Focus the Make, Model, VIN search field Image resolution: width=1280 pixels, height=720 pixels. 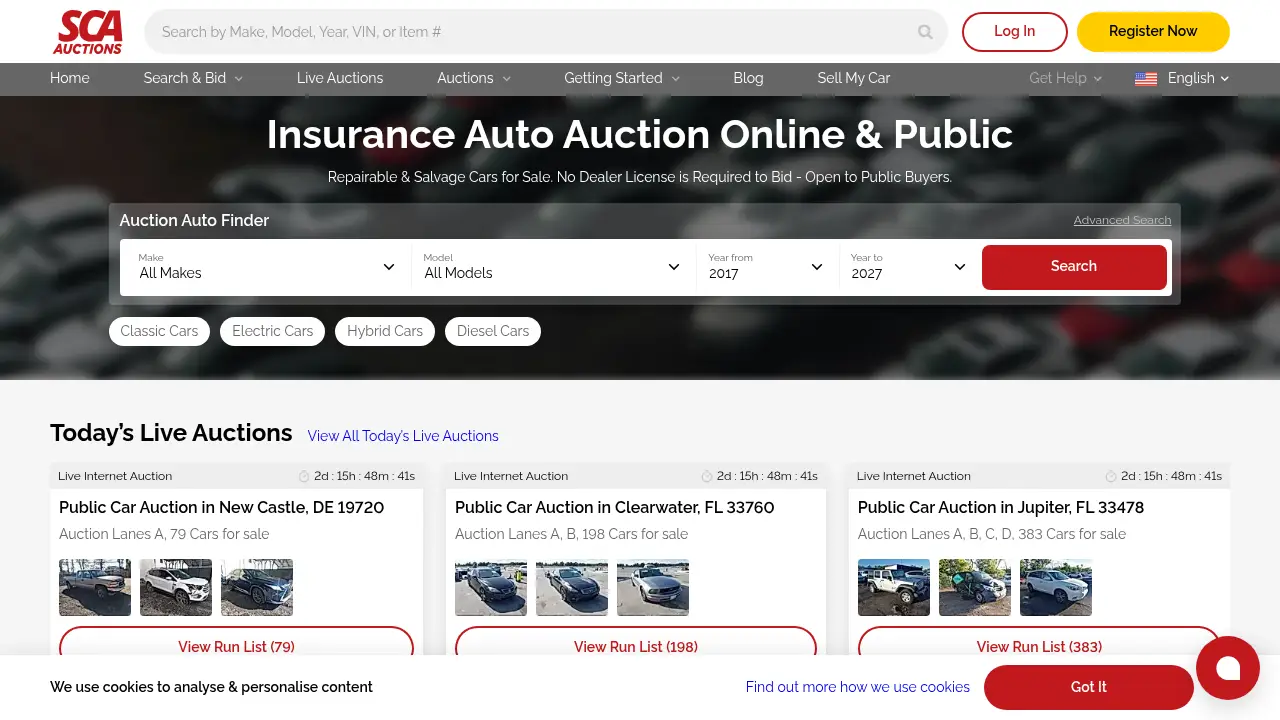tap(546, 32)
